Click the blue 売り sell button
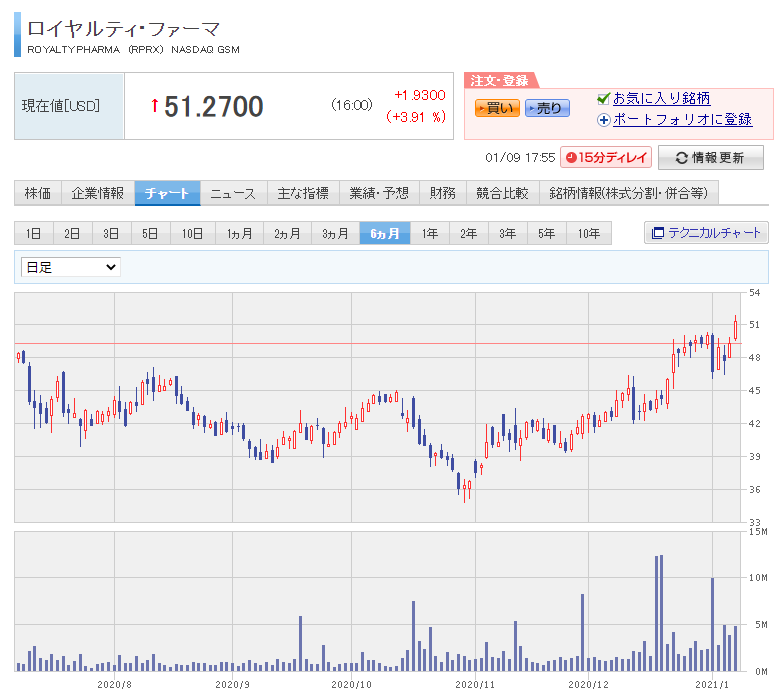 click(x=547, y=108)
